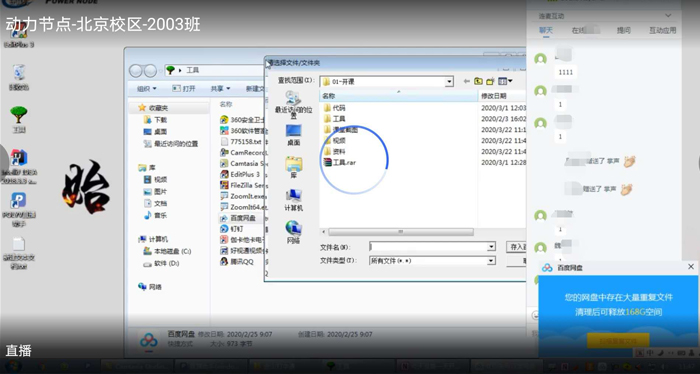Click the 工具 address bar path segment

click(x=192, y=71)
